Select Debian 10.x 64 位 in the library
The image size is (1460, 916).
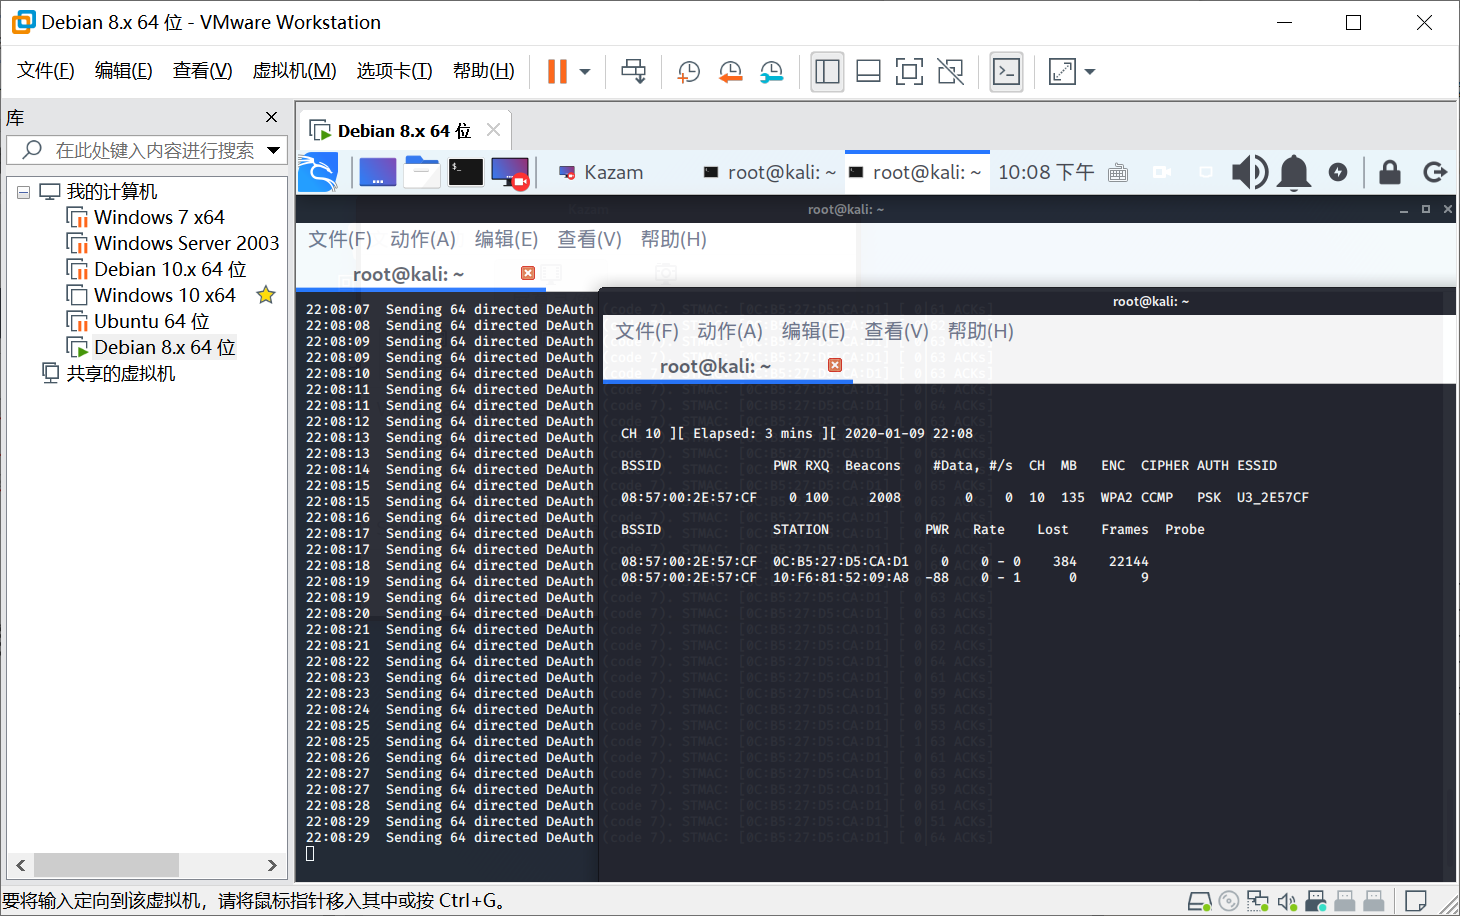coord(170,269)
